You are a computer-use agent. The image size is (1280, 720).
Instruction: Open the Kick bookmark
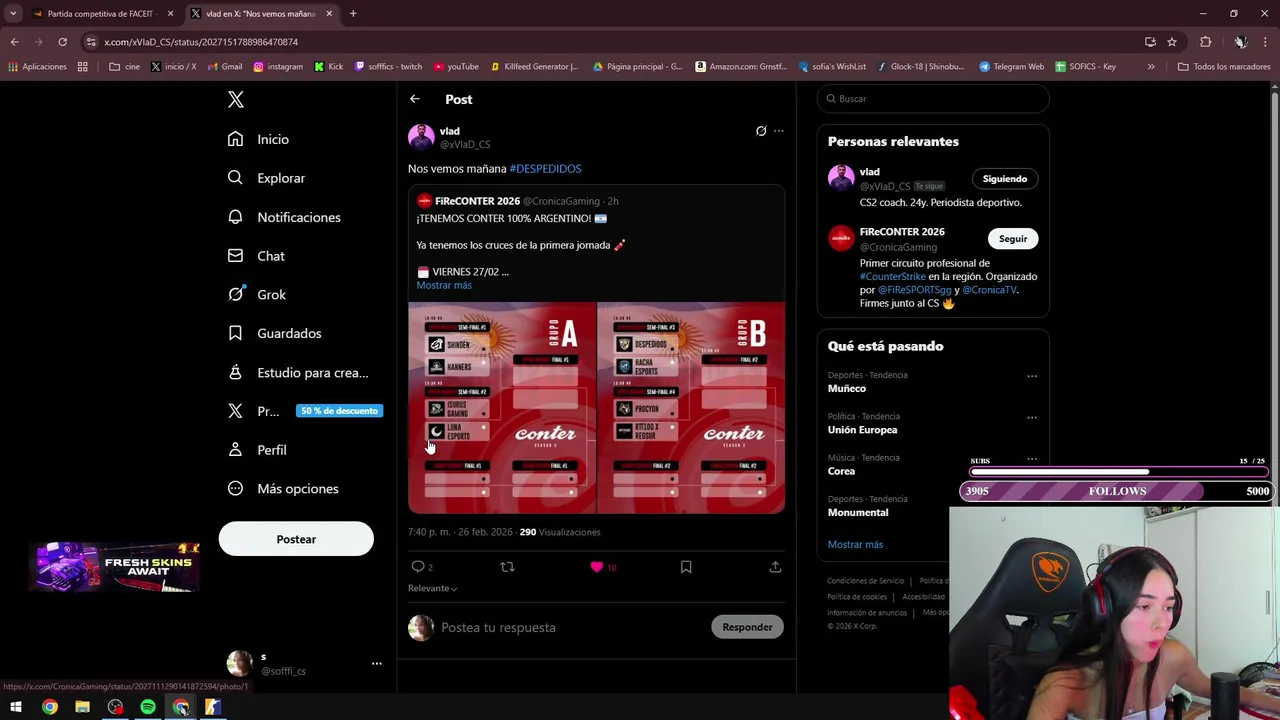pyautogui.click(x=328, y=67)
